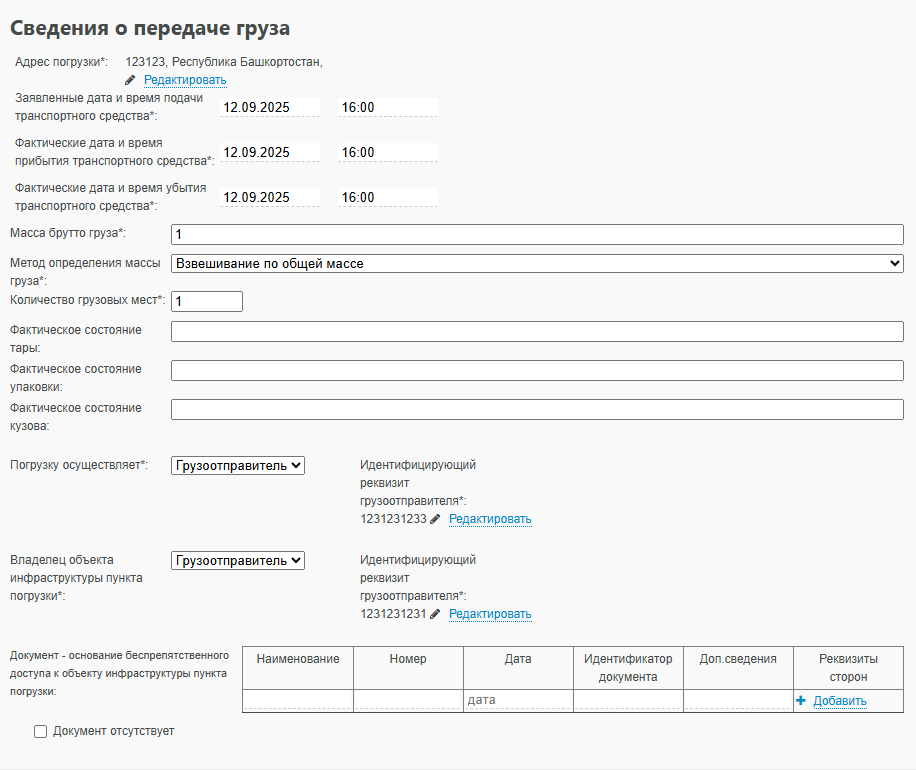916x770 pixels.
Task: Click the дата field in document table
Action: tap(518, 700)
